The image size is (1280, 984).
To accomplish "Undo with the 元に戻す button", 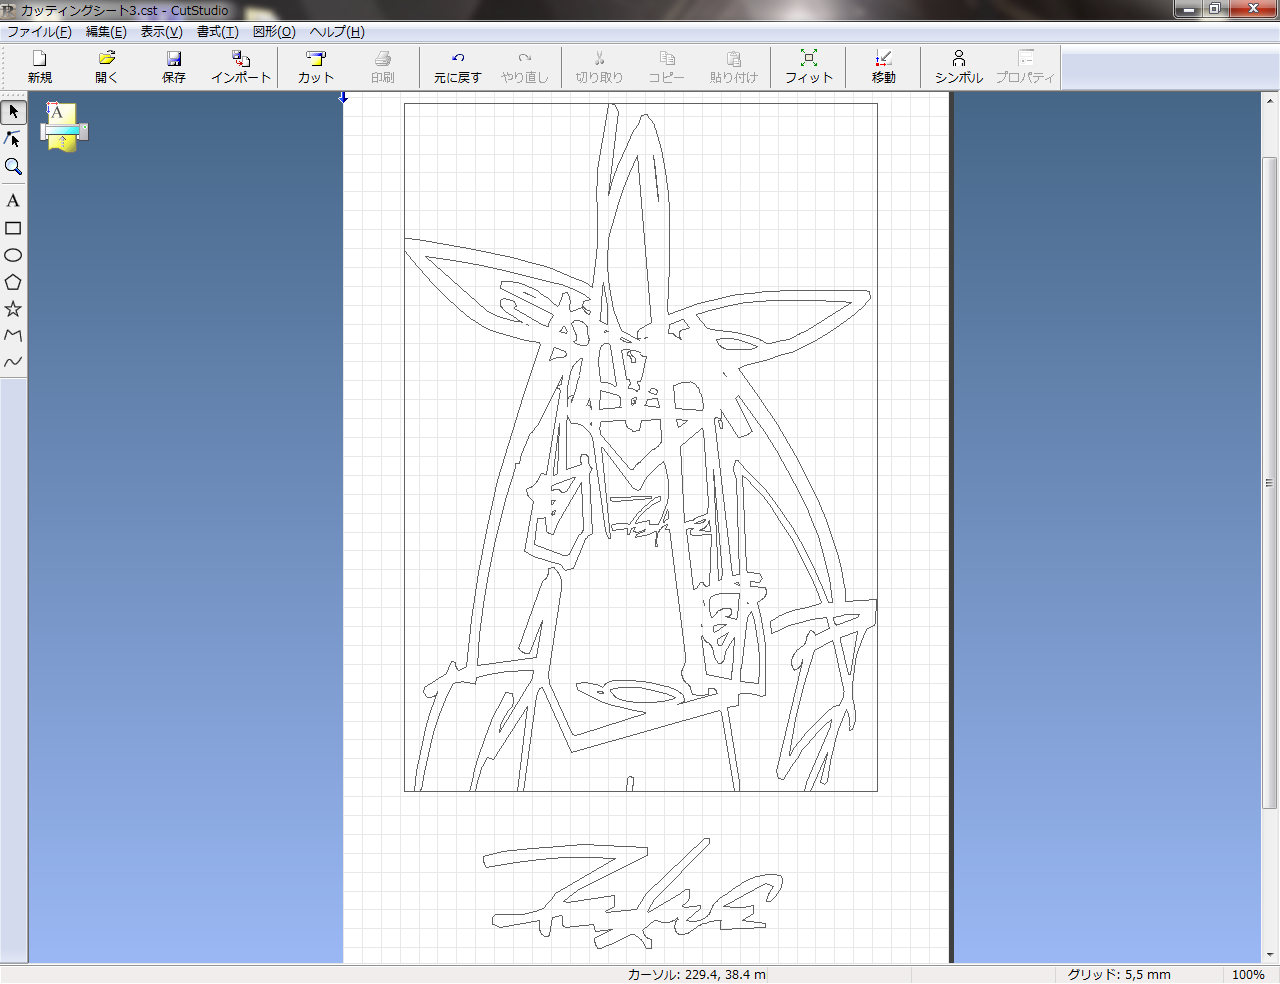I will coord(458,67).
